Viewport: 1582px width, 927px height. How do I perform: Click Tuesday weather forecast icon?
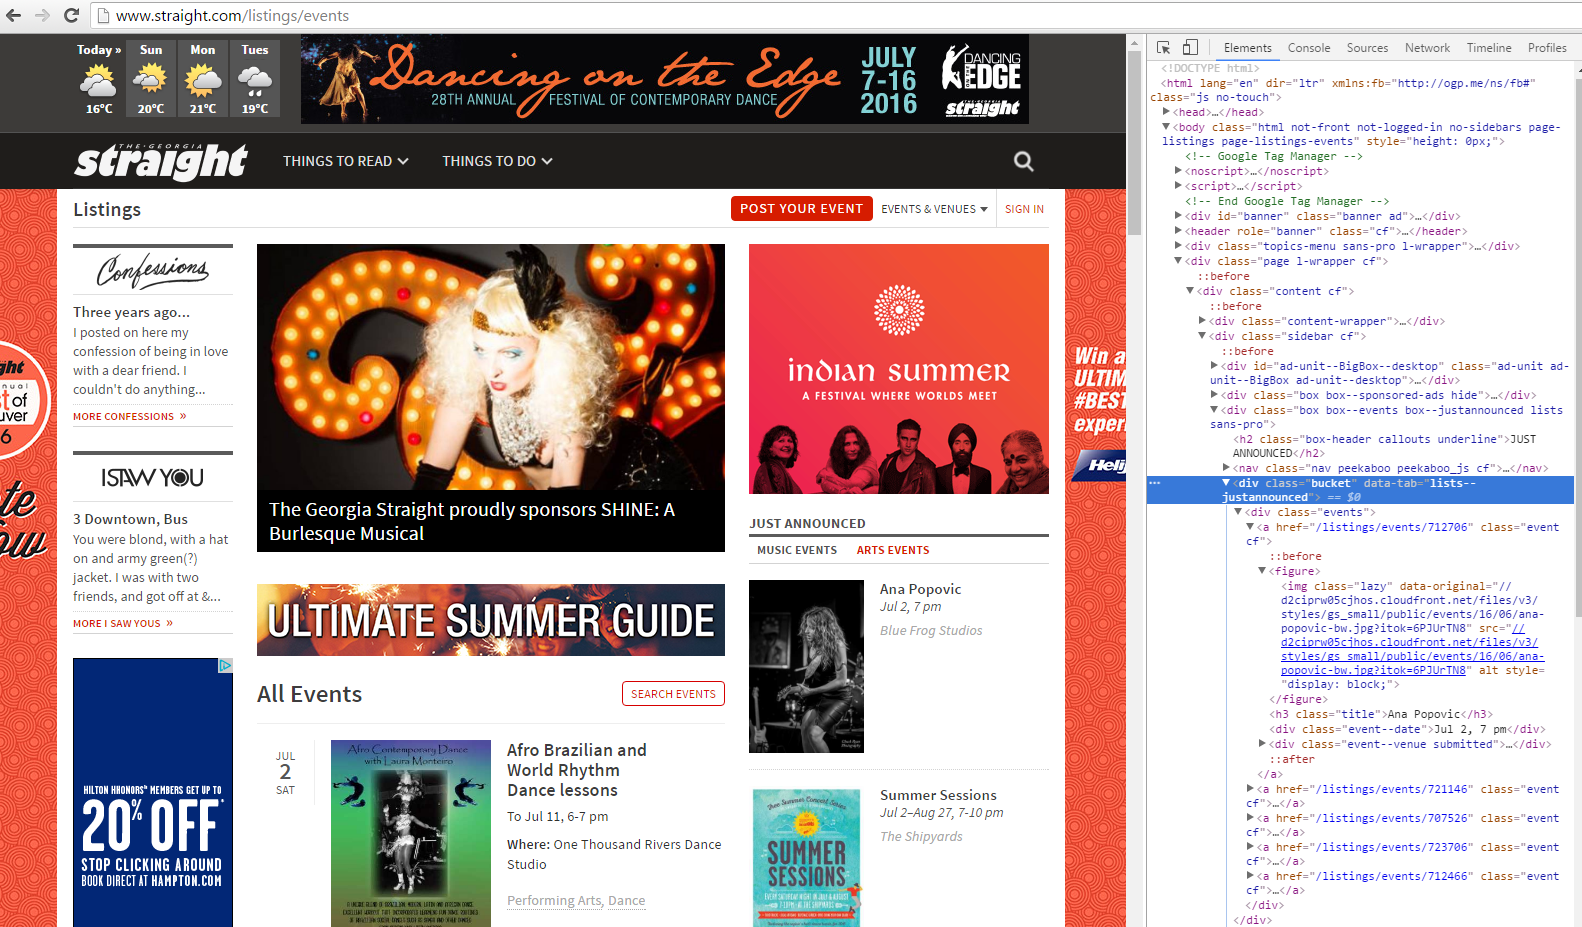pyautogui.click(x=255, y=80)
